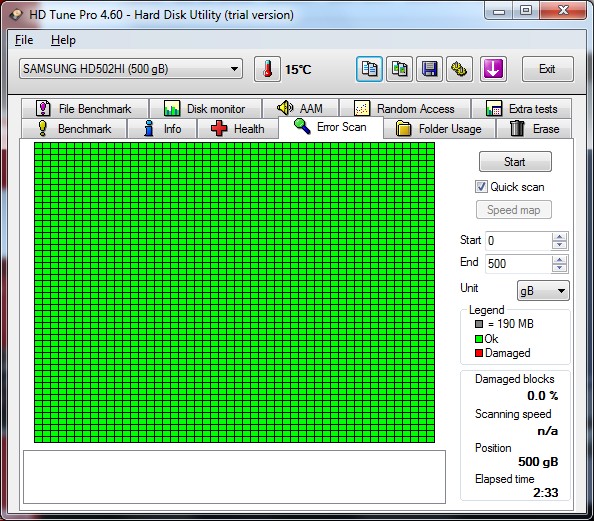Open the File menu
The width and height of the screenshot is (594, 521).
tap(24, 40)
